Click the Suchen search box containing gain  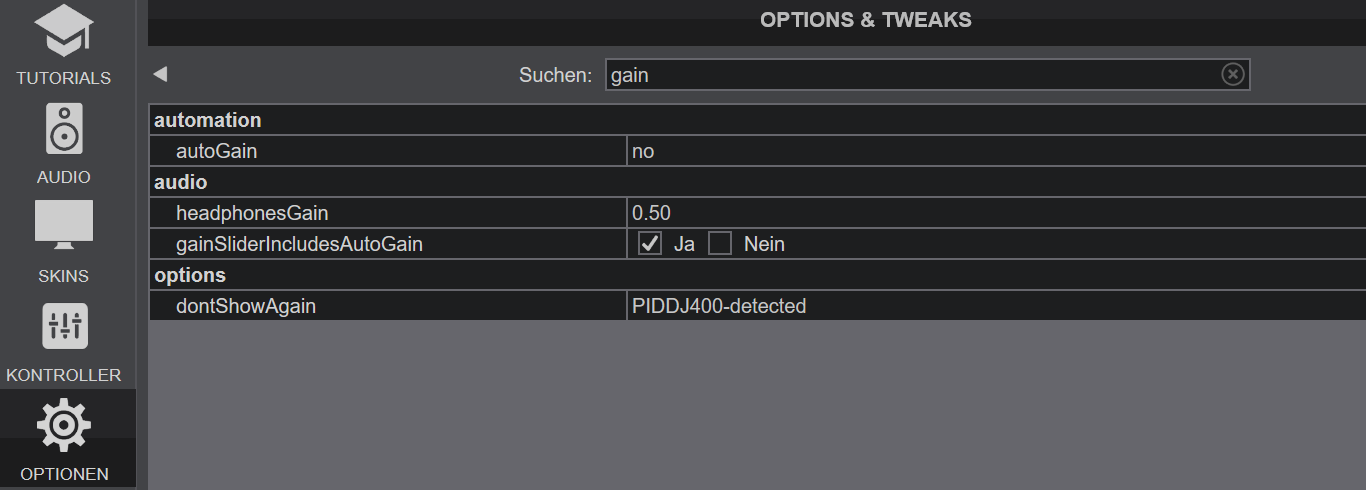(927, 75)
